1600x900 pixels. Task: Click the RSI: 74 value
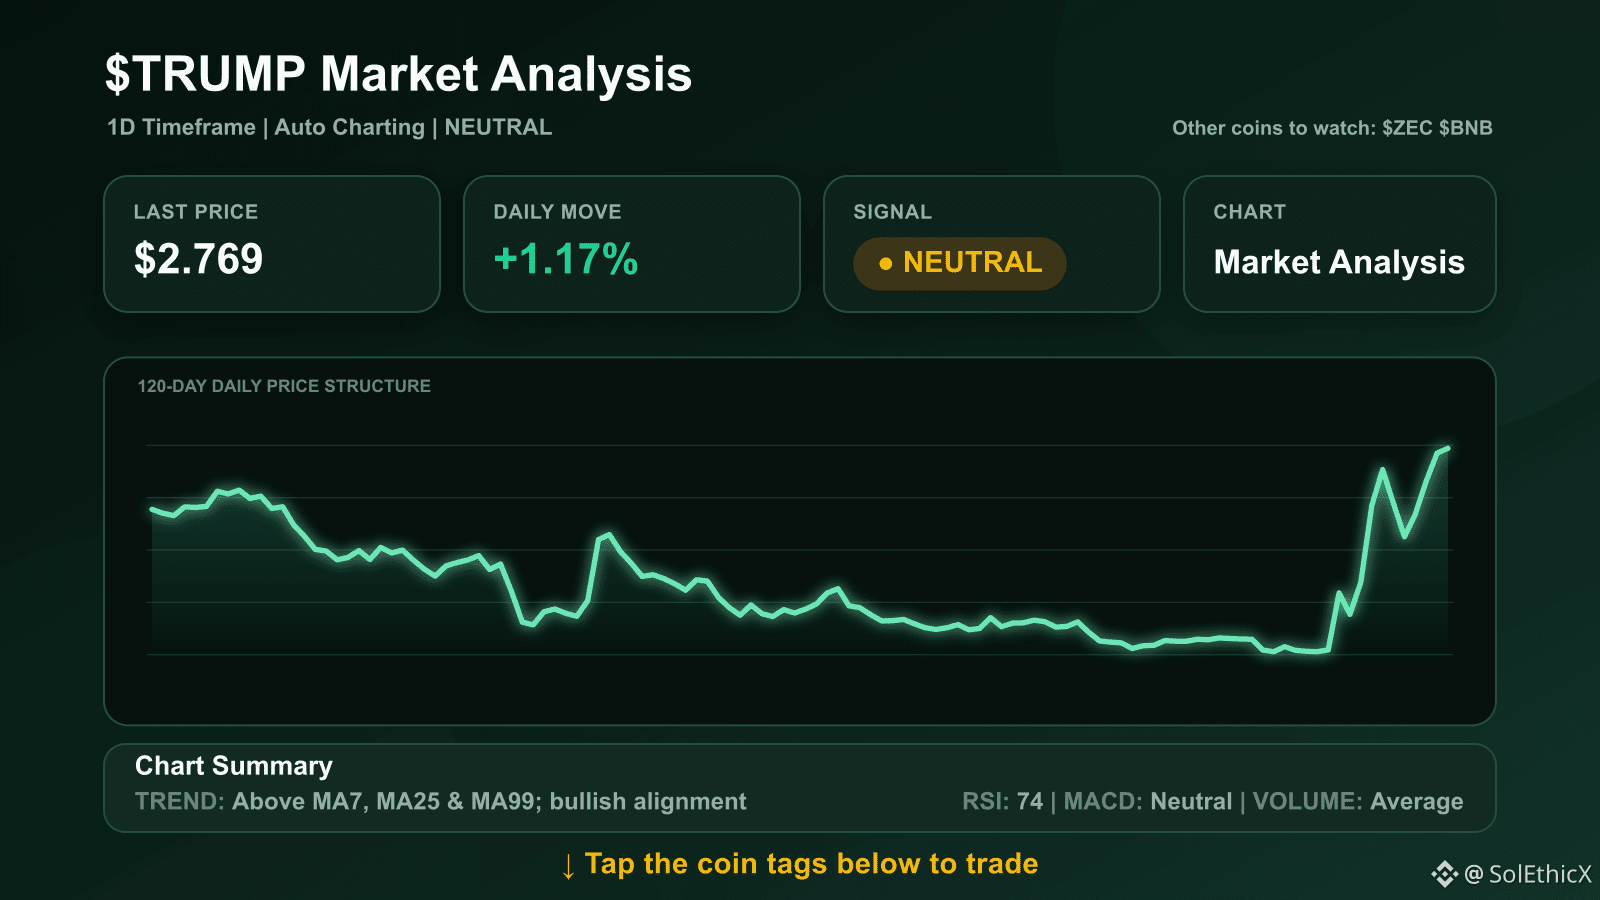click(x=1002, y=801)
